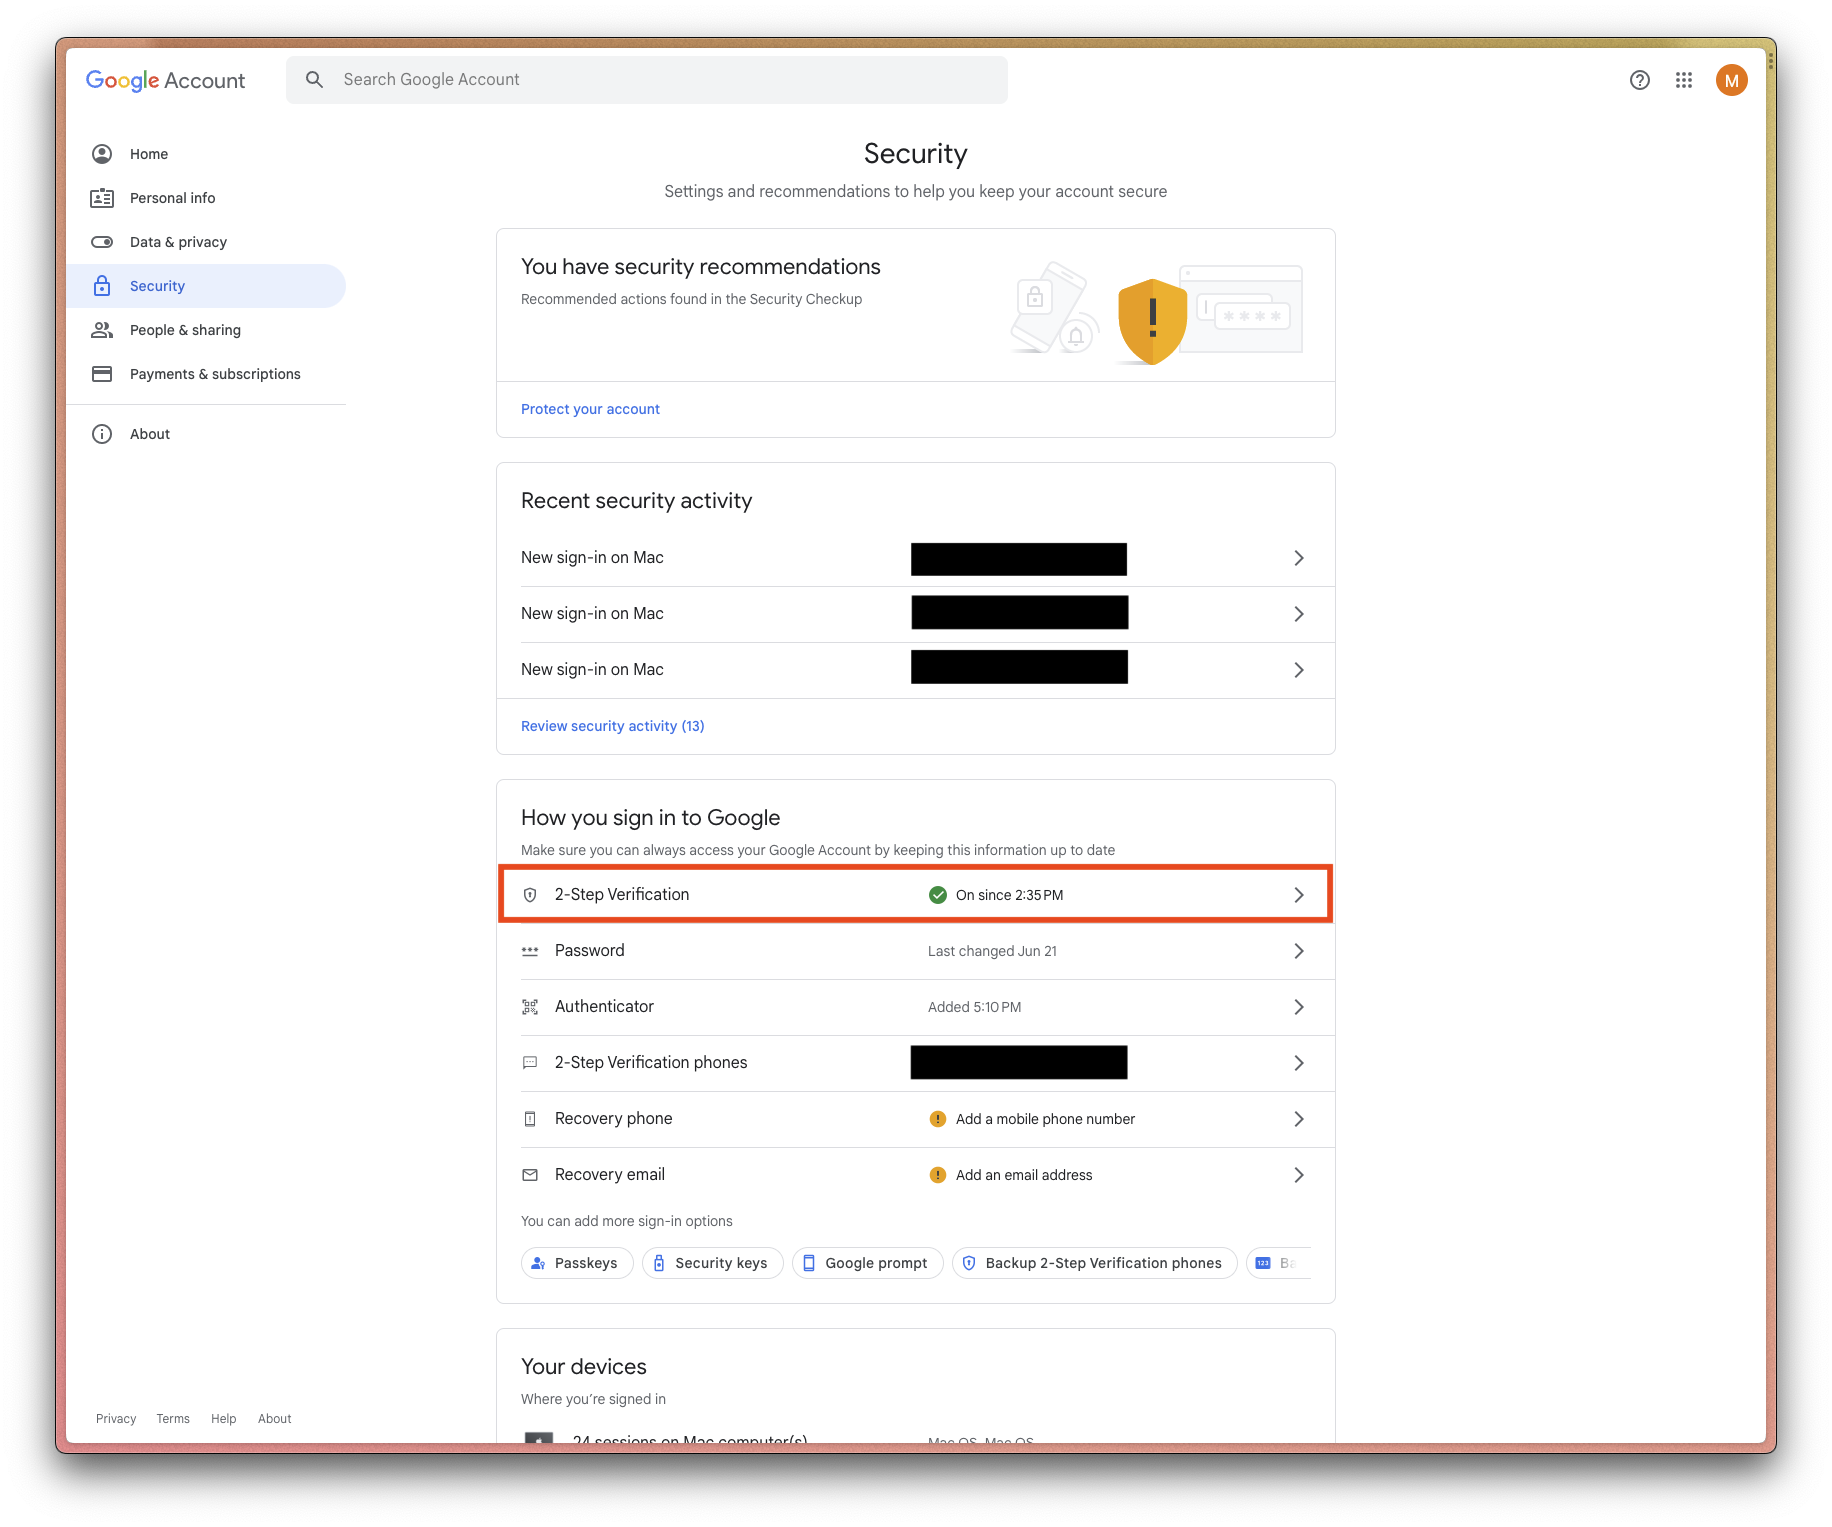Image resolution: width=1832 pixels, height=1527 pixels.
Task: Click Add an email address text
Action: coord(1024,1175)
